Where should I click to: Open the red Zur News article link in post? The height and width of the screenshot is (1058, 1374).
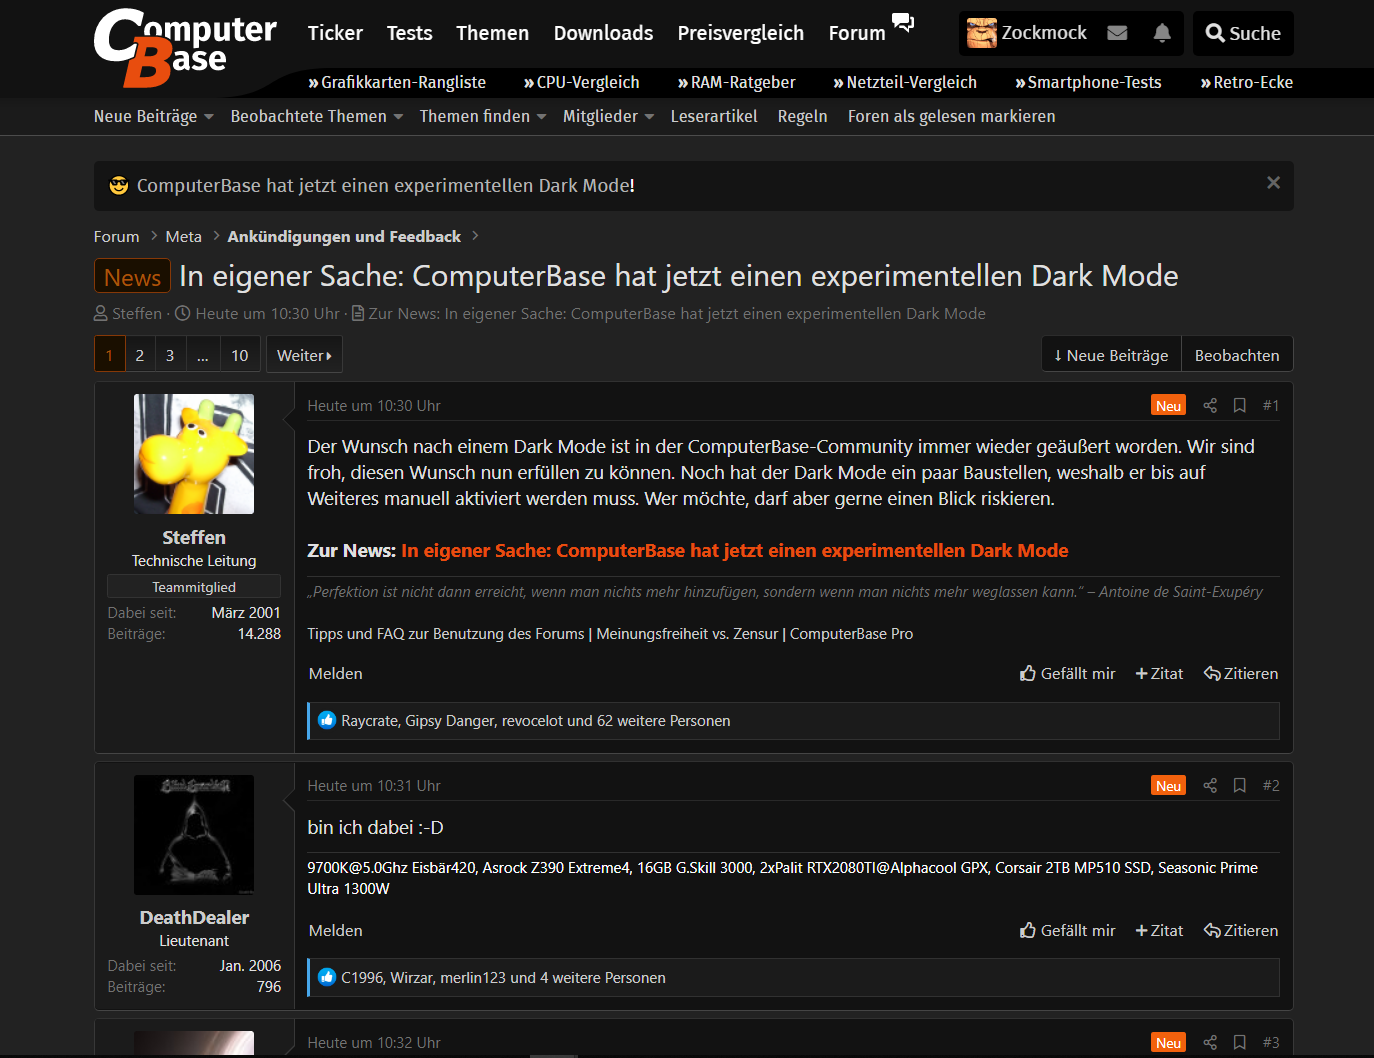pyautogui.click(x=735, y=550)
